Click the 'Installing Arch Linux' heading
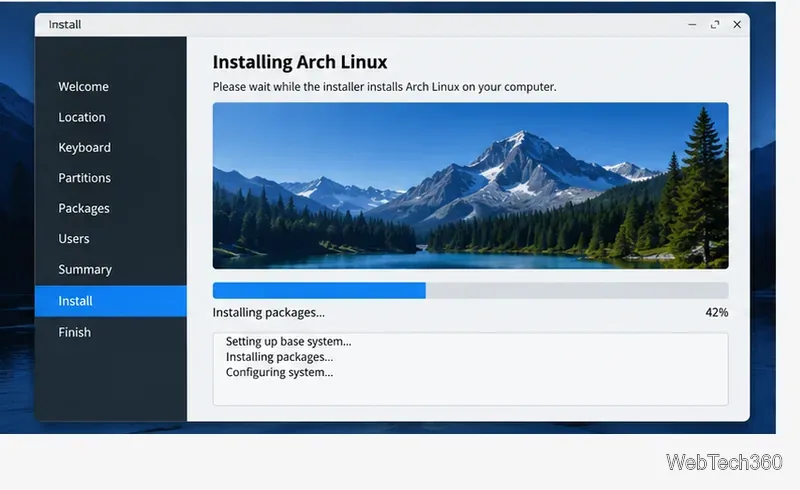Screen dimensions: 800x490 (300, 62)
